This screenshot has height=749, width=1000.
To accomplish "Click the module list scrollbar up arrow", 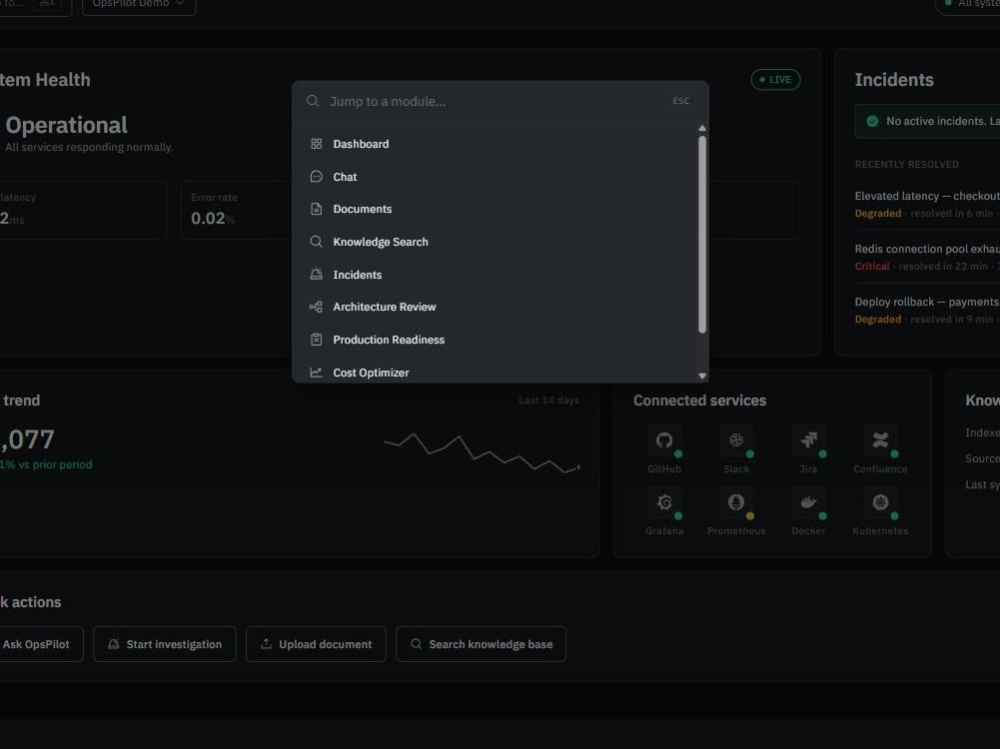I will (702, 128).
